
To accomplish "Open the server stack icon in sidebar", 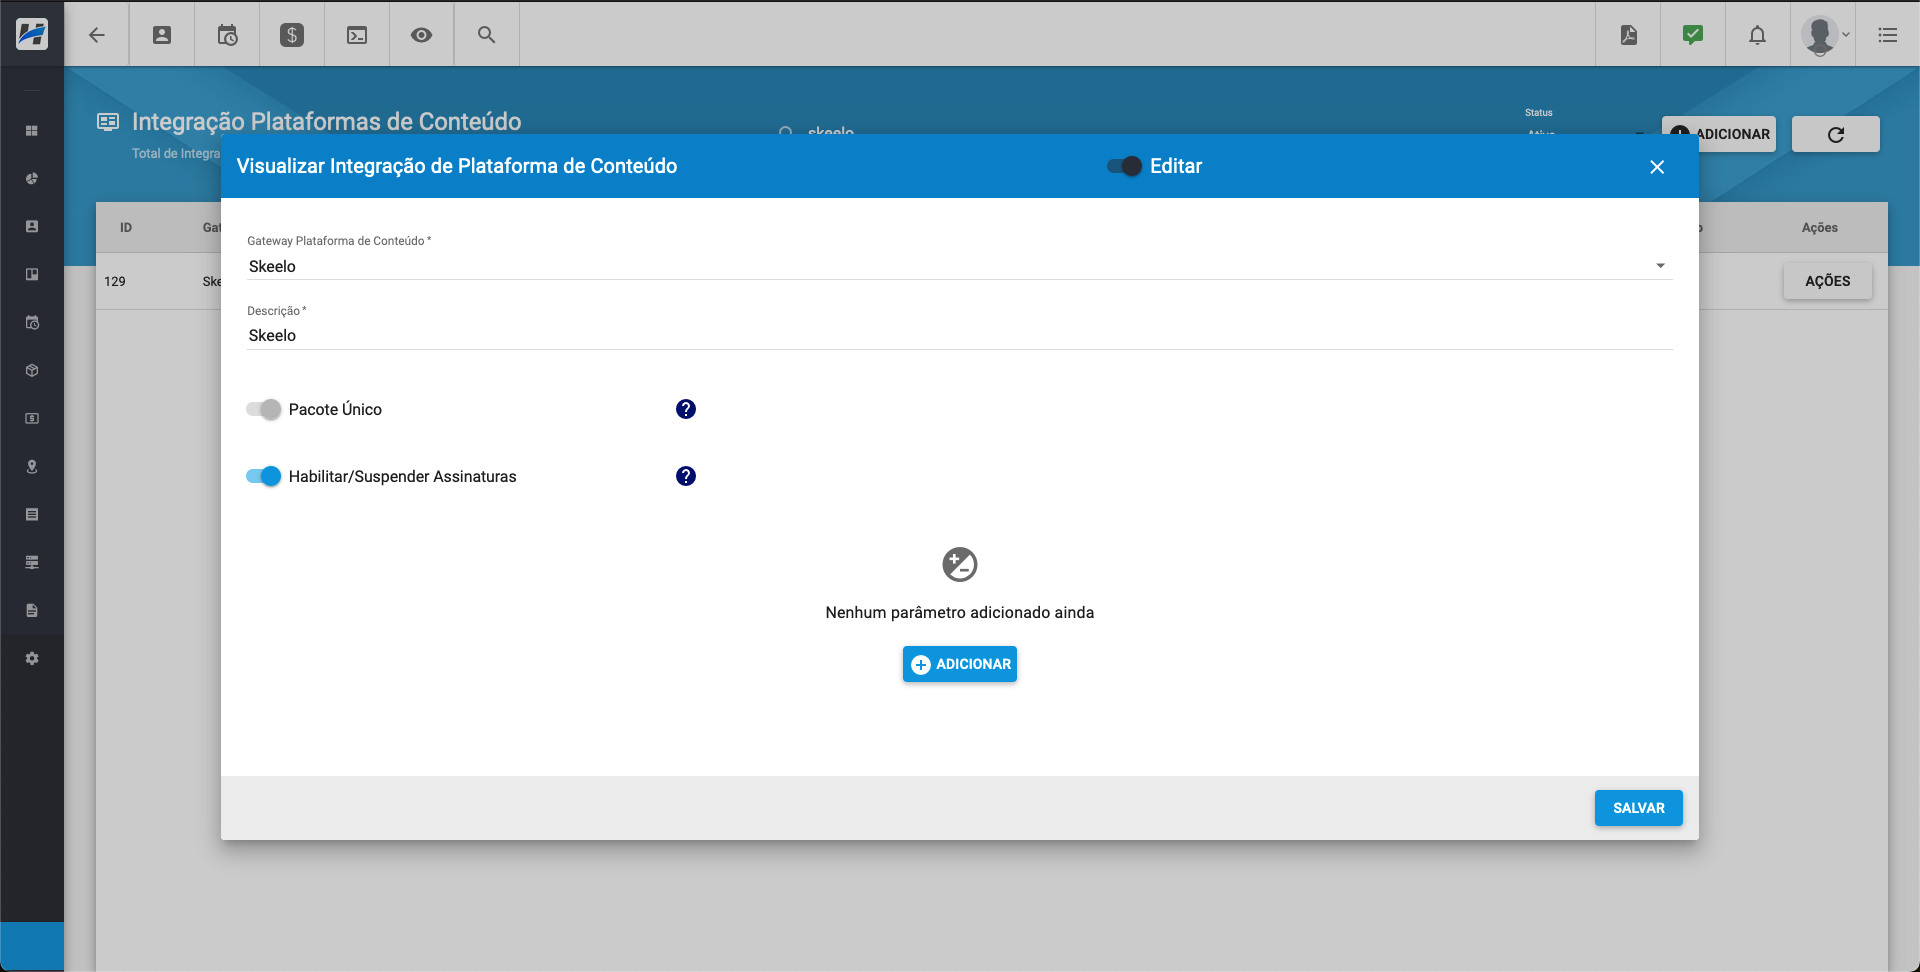I will (32, 563).
